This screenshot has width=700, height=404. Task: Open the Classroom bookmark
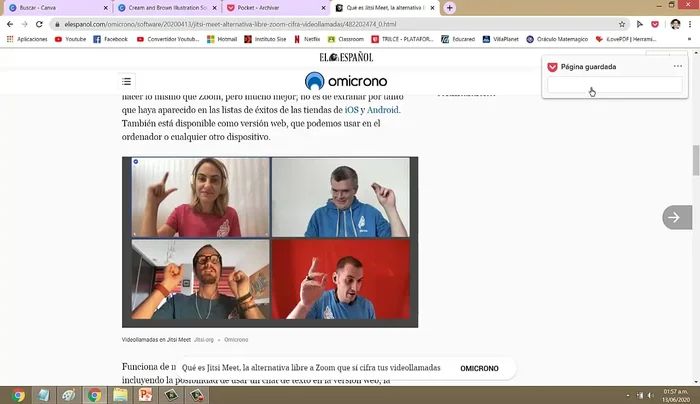346,39
